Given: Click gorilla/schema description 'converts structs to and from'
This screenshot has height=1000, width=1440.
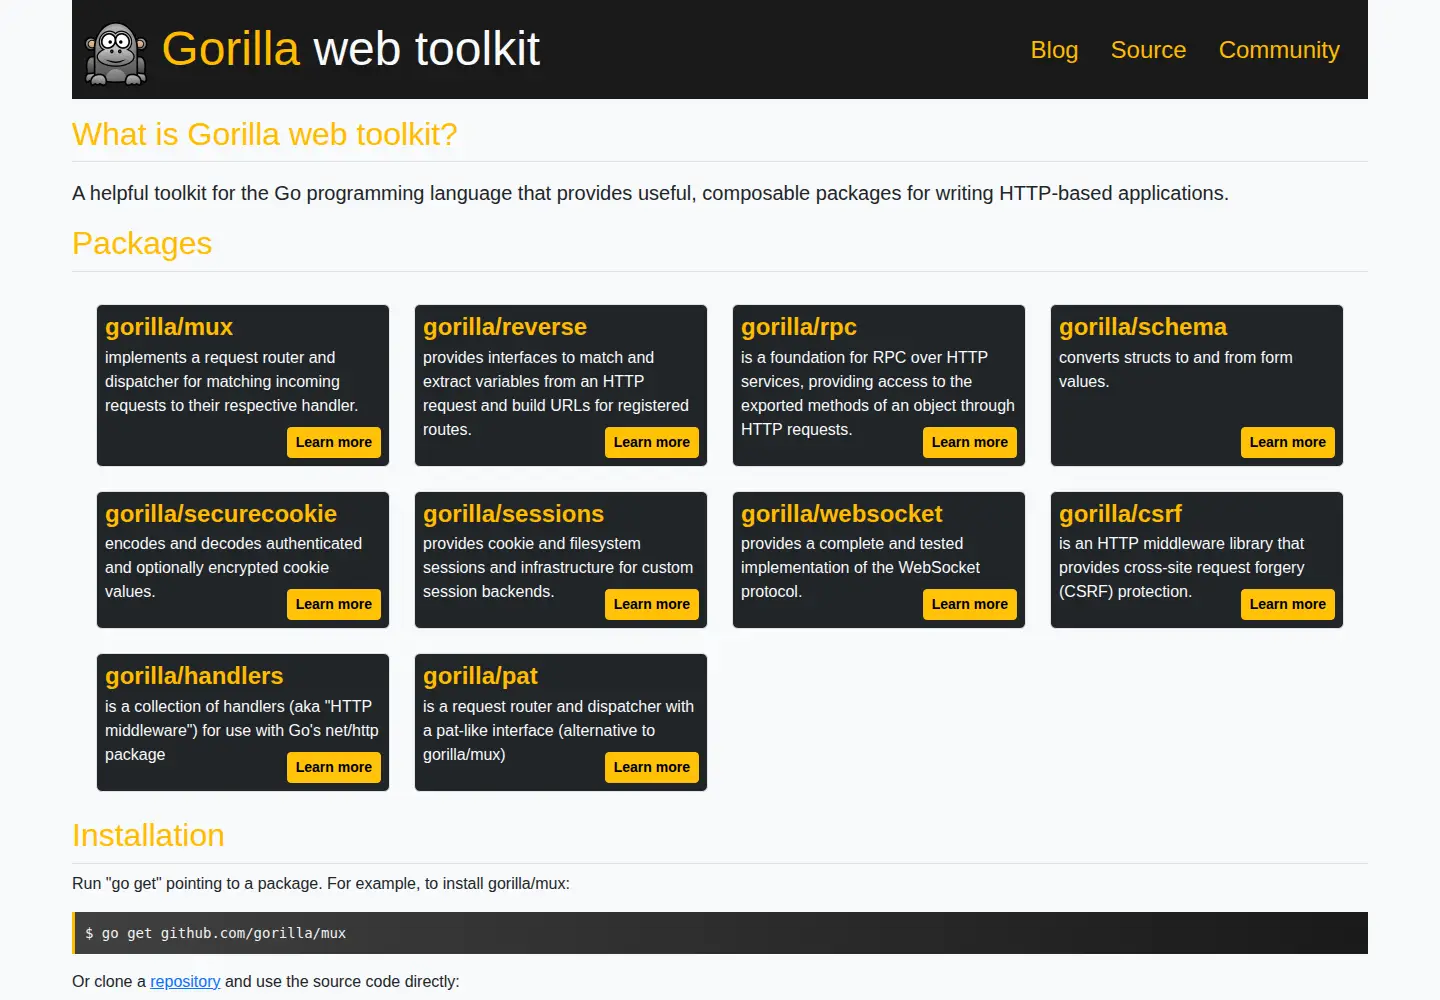Looking at the screenshot, I should tap(1176, 369).
